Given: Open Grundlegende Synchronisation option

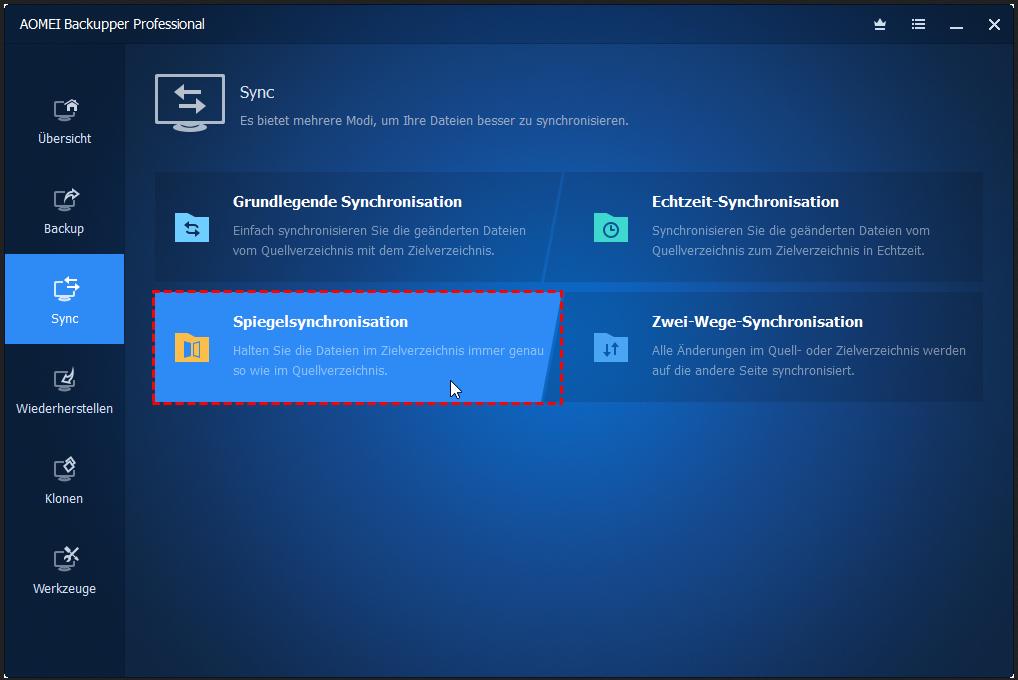Looking at the screenshot, I should click(347, 202).
